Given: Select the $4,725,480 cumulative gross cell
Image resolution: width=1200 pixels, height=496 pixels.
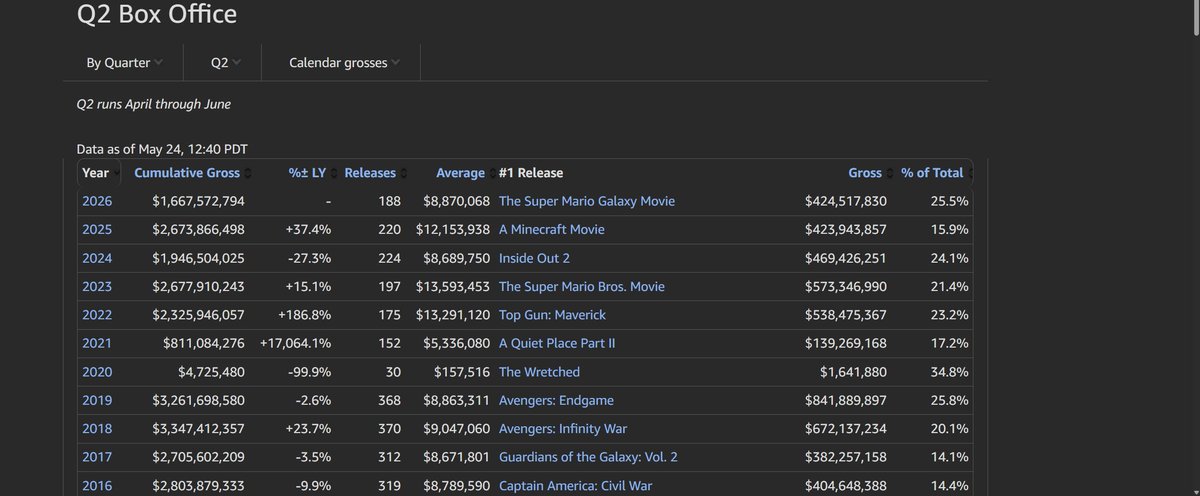Looking at the screenshot, I should pos(212,372).
